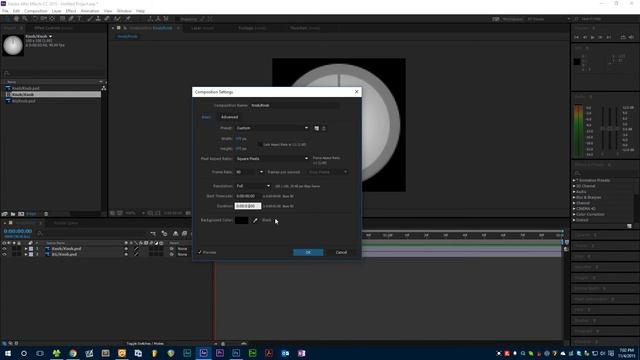The image size is (640, 360).
Task: Open the File menu
Action: coord(5,11)
